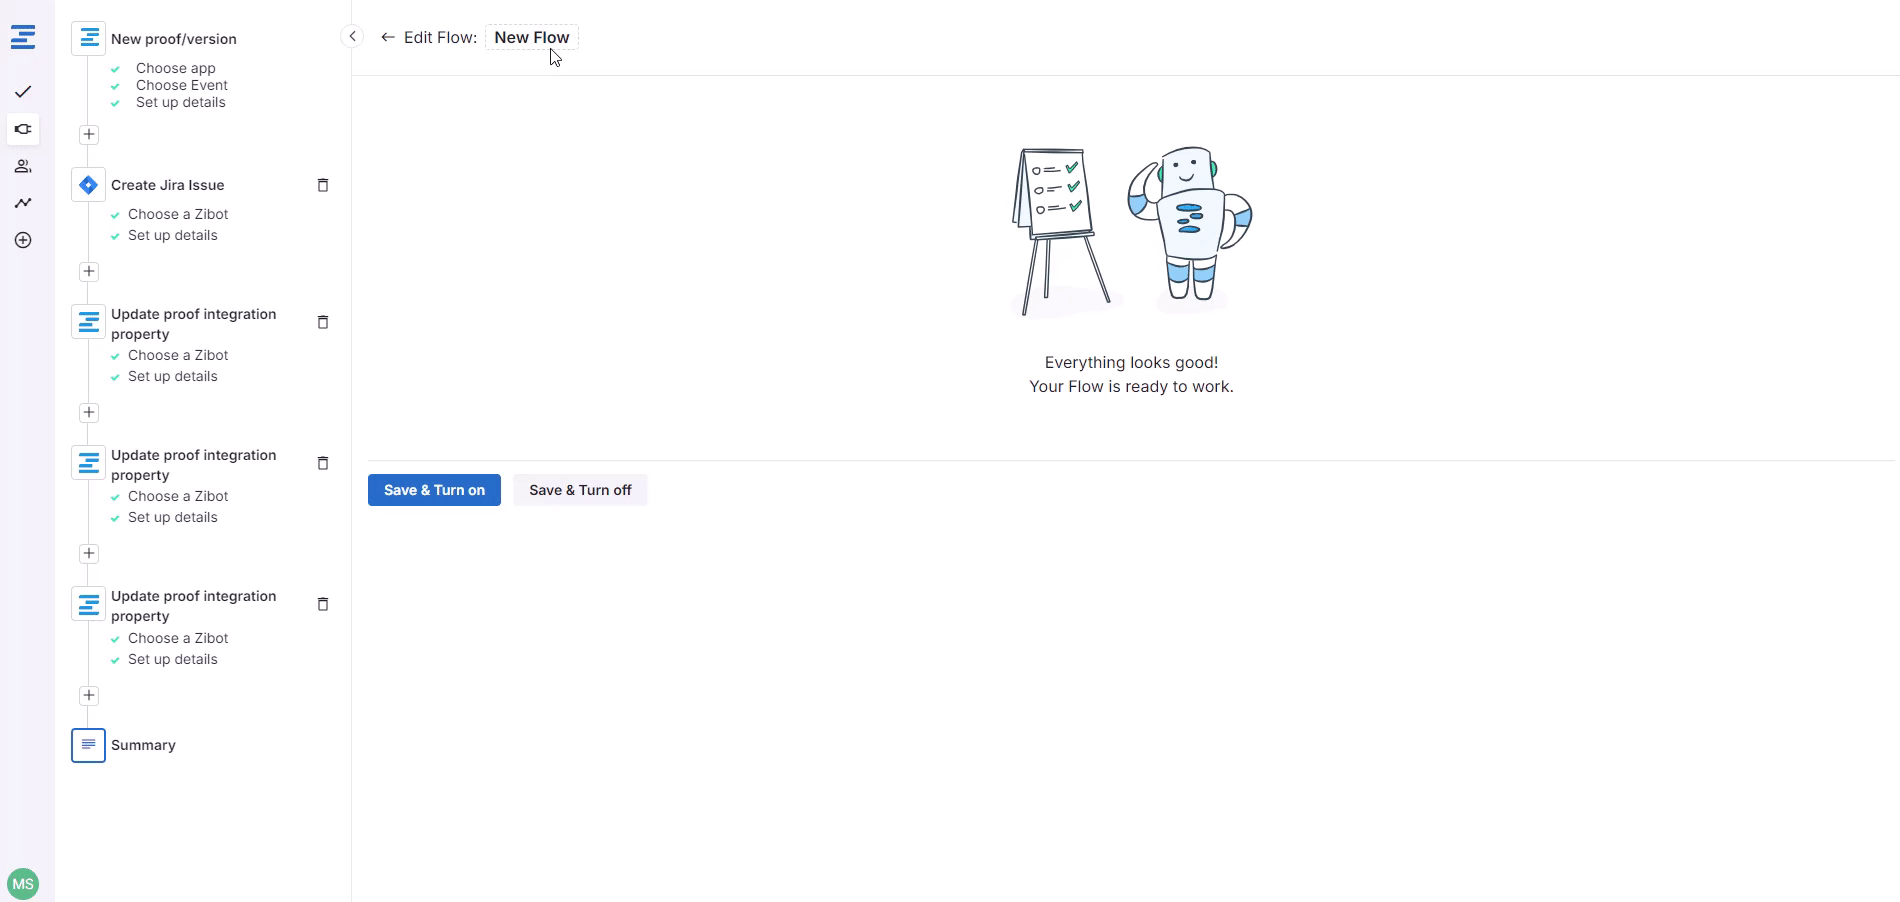Add a step after New proof/version

[89, 134]
